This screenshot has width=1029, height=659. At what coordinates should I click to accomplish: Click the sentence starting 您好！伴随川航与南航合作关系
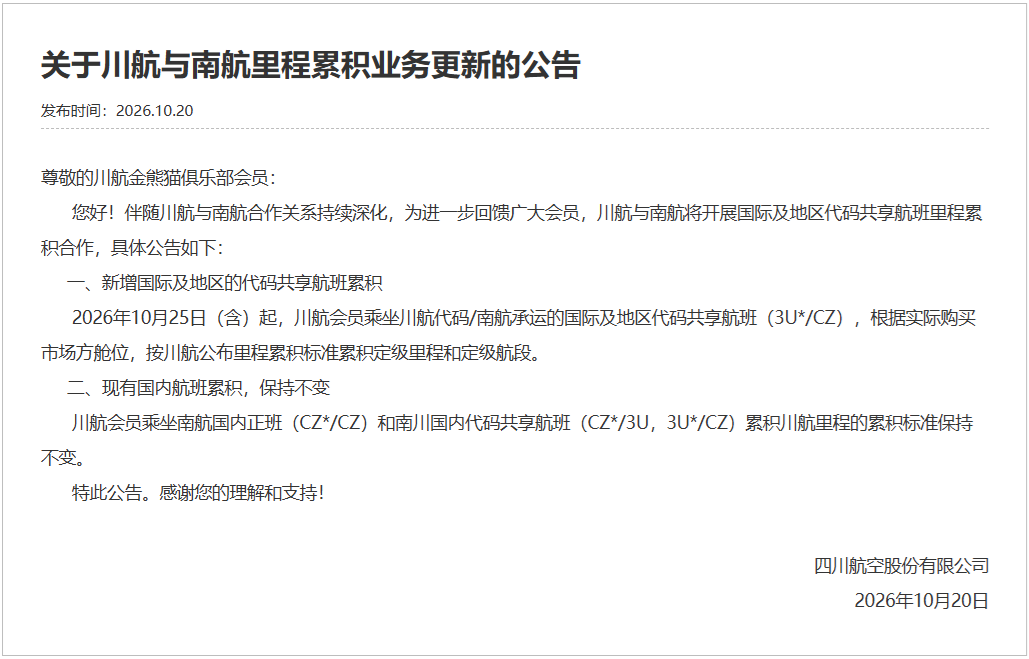(527, 213)
